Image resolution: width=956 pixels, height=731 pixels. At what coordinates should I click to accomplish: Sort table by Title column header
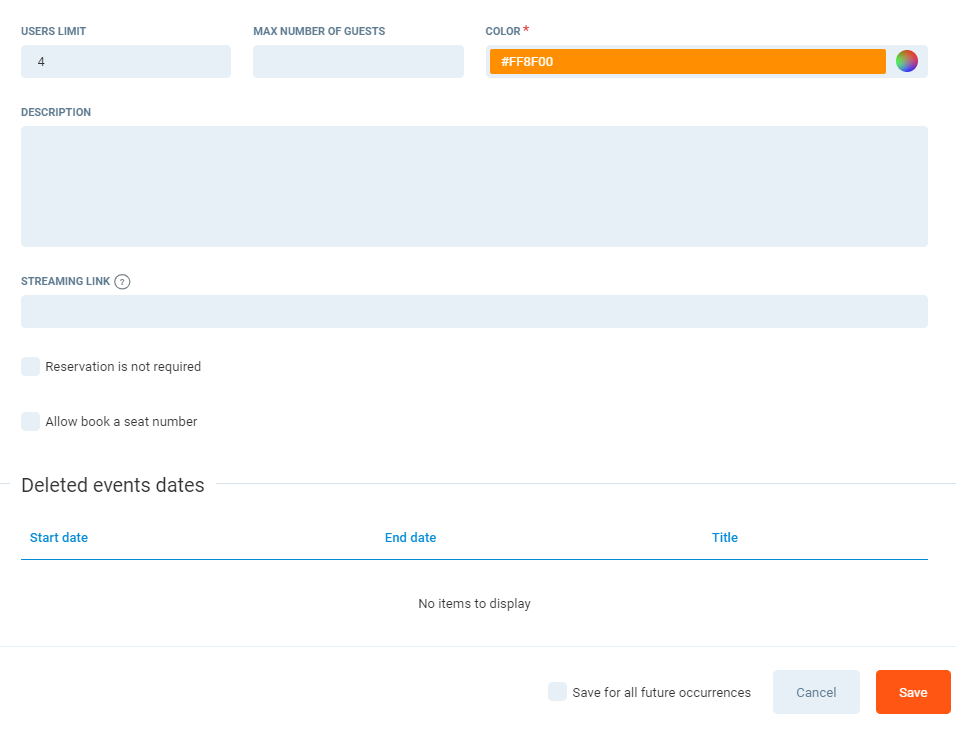[x=724, y=538]
